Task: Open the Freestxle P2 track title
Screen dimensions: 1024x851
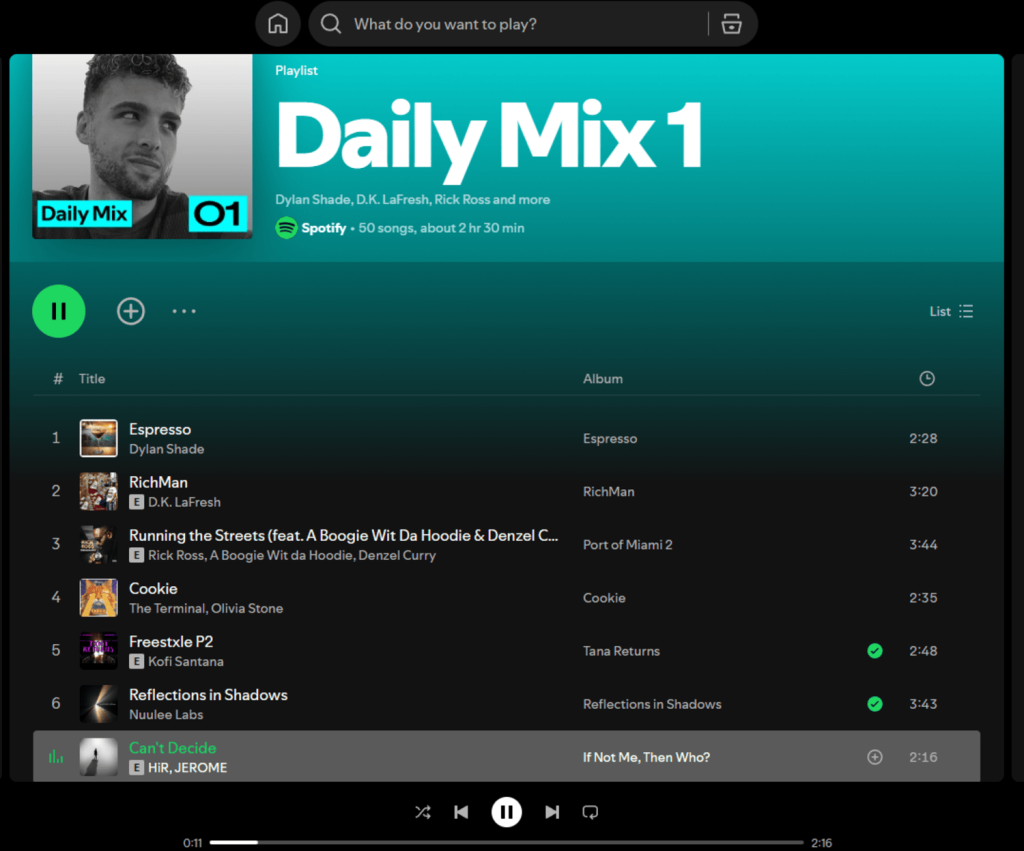Action: [x=171, y=641]
